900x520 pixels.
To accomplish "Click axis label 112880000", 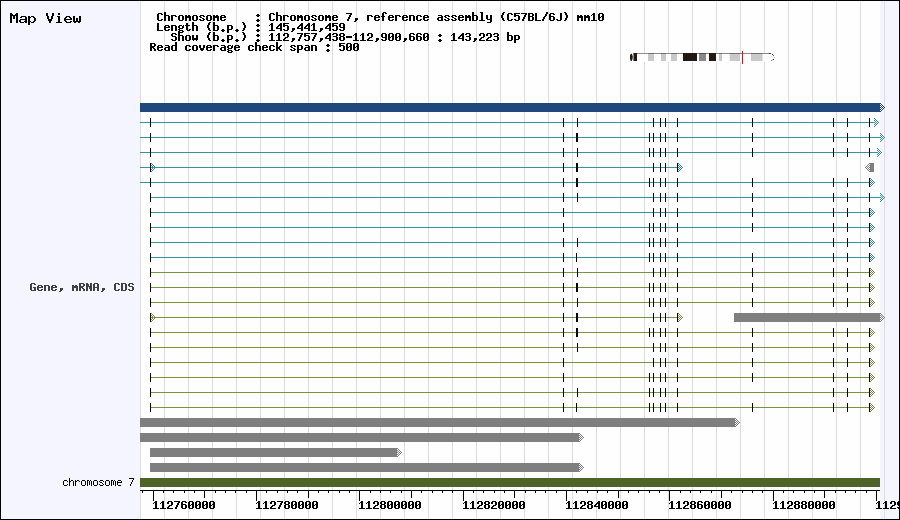I will pyautogui.click(x=804, y=505).
